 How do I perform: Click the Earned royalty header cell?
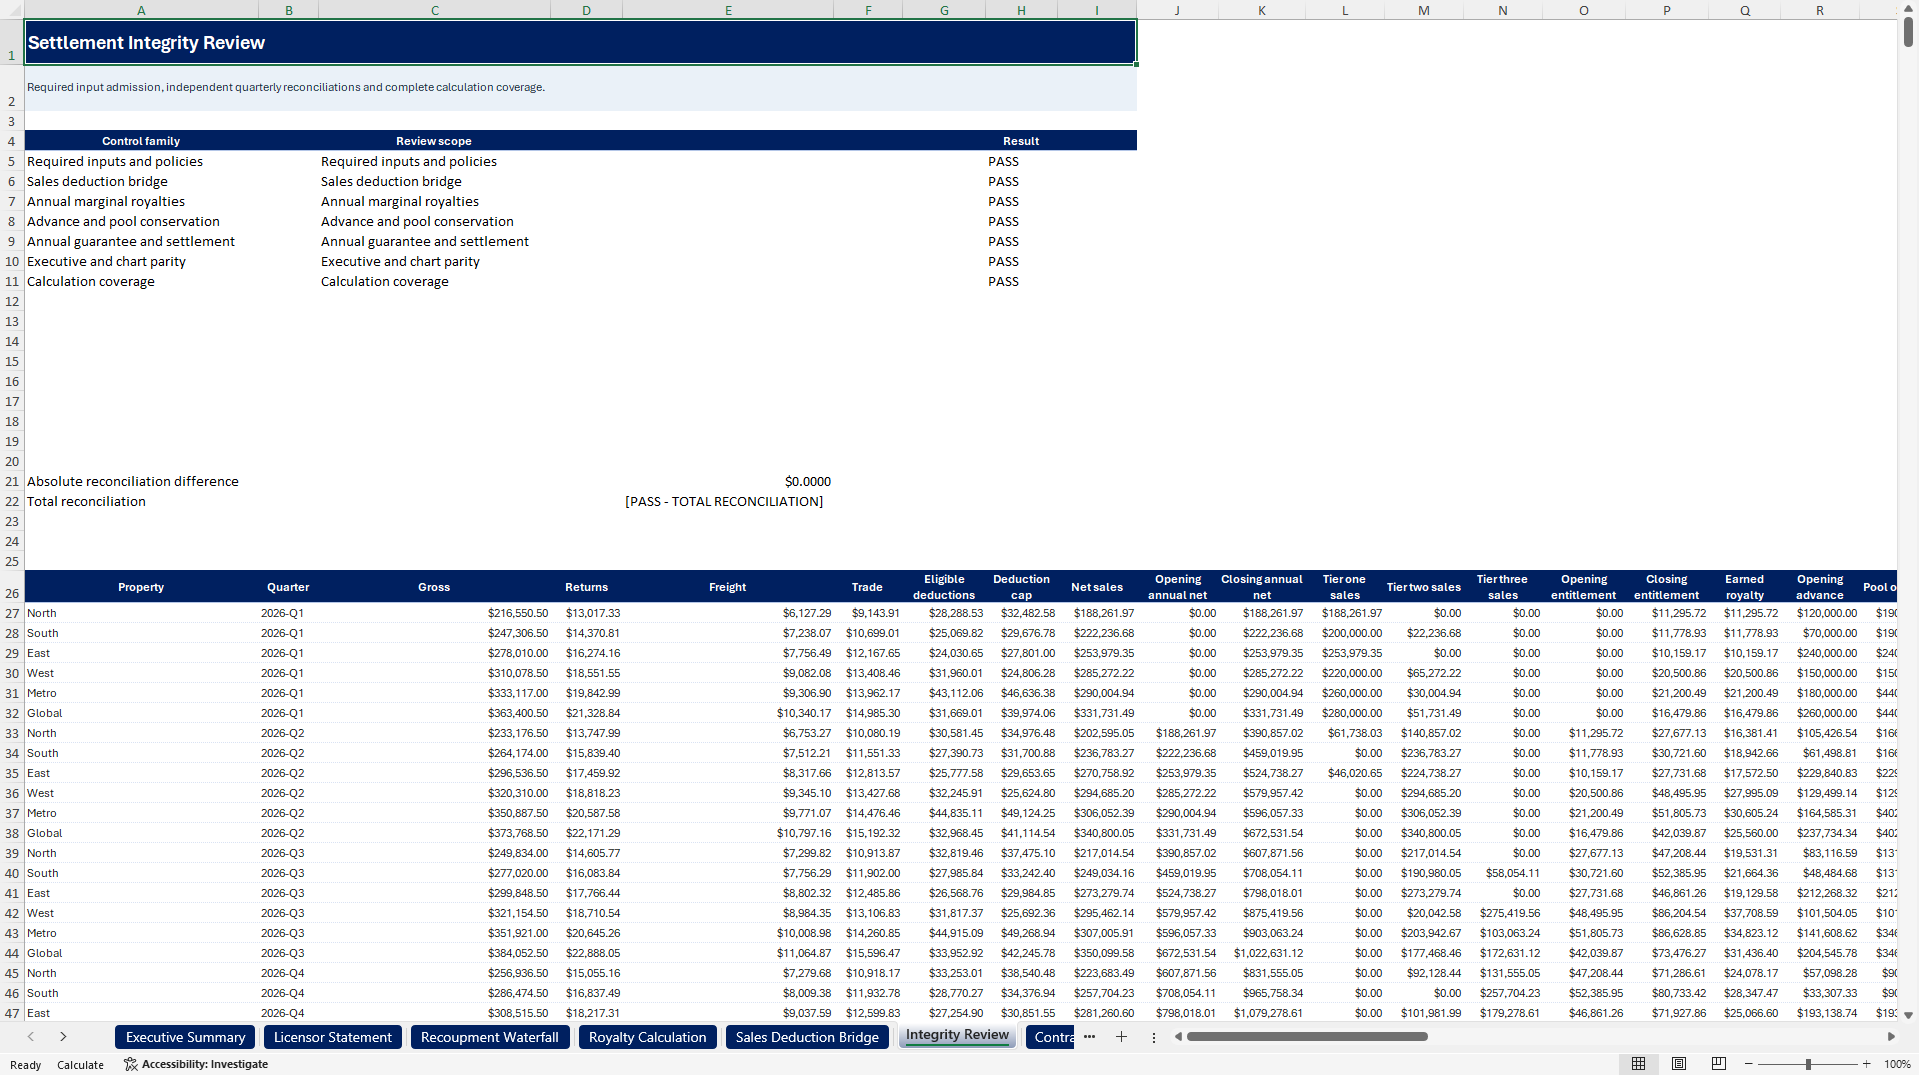coord(1744,587)
